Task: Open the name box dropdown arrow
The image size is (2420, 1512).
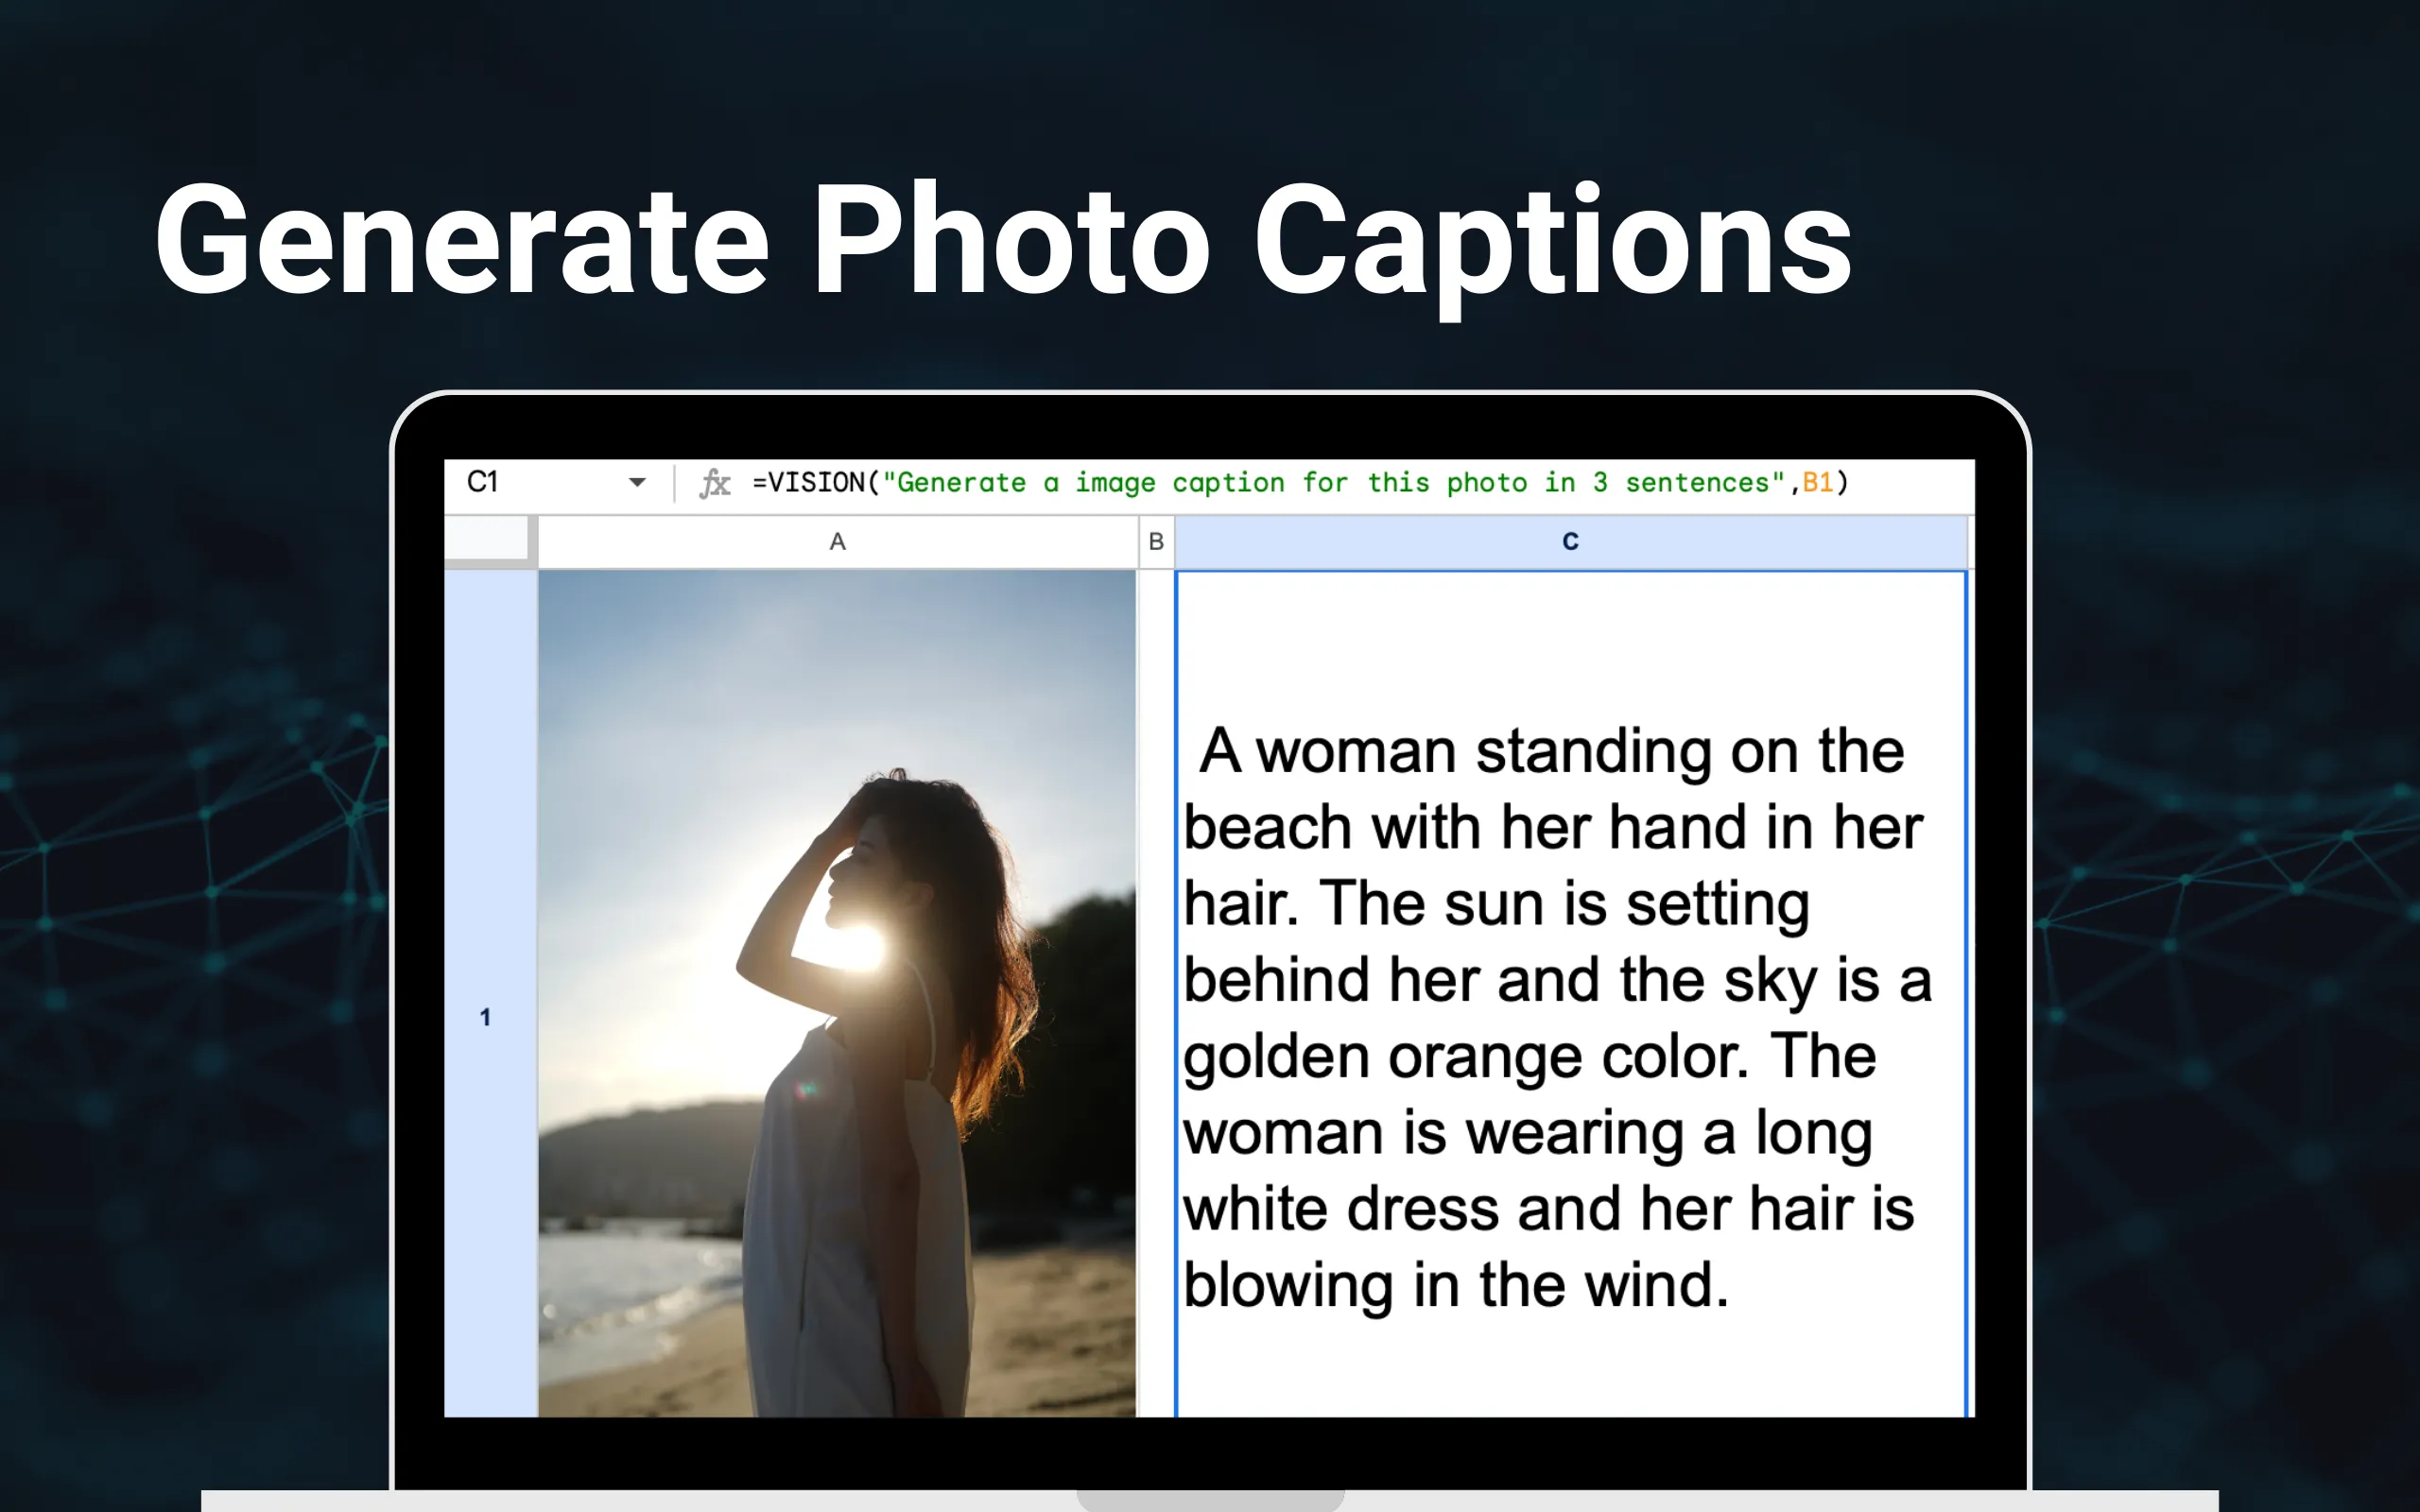Action: tap(639, 482)
